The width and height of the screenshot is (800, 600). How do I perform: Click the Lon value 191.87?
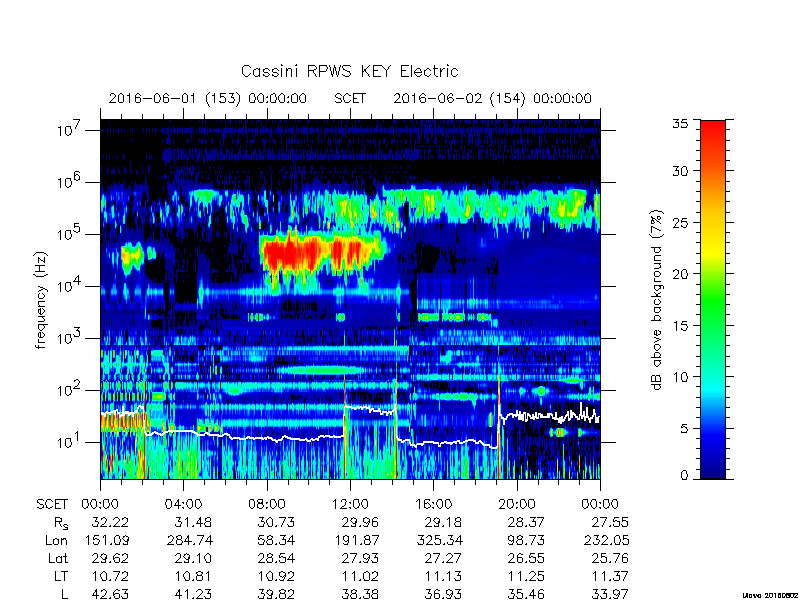[356, 541]
